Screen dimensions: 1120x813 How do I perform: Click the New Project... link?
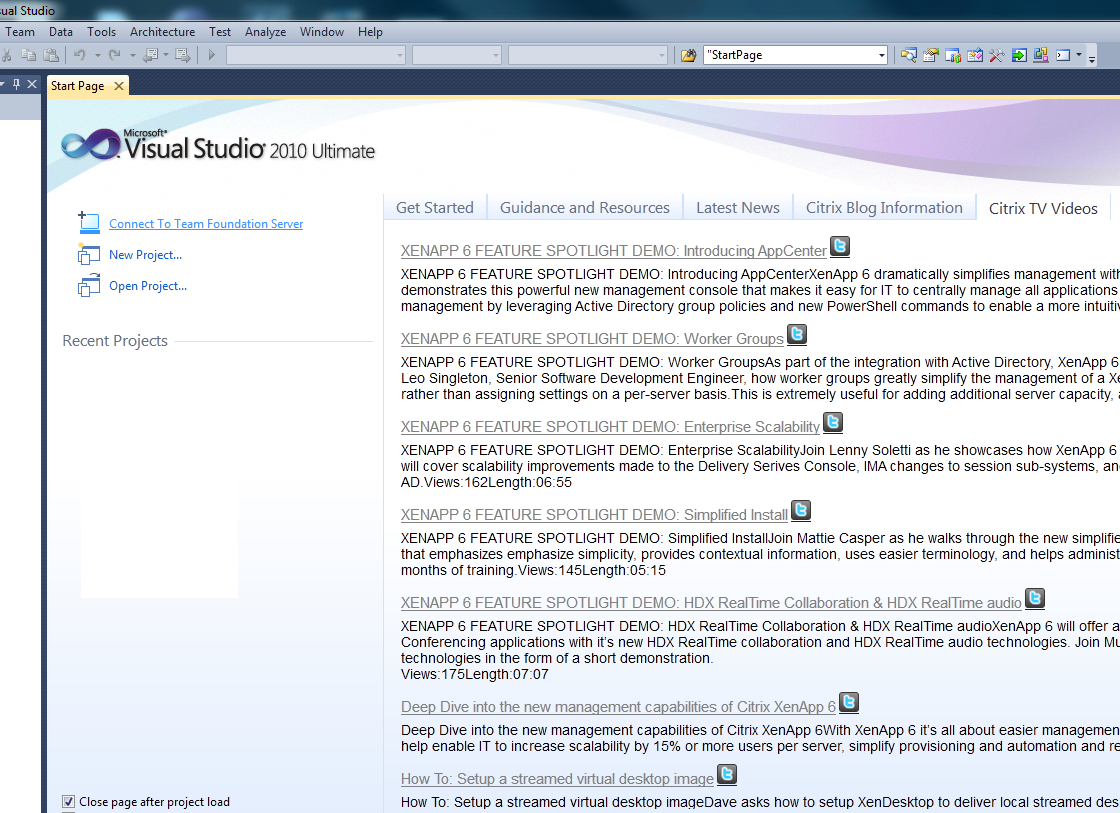145,255
